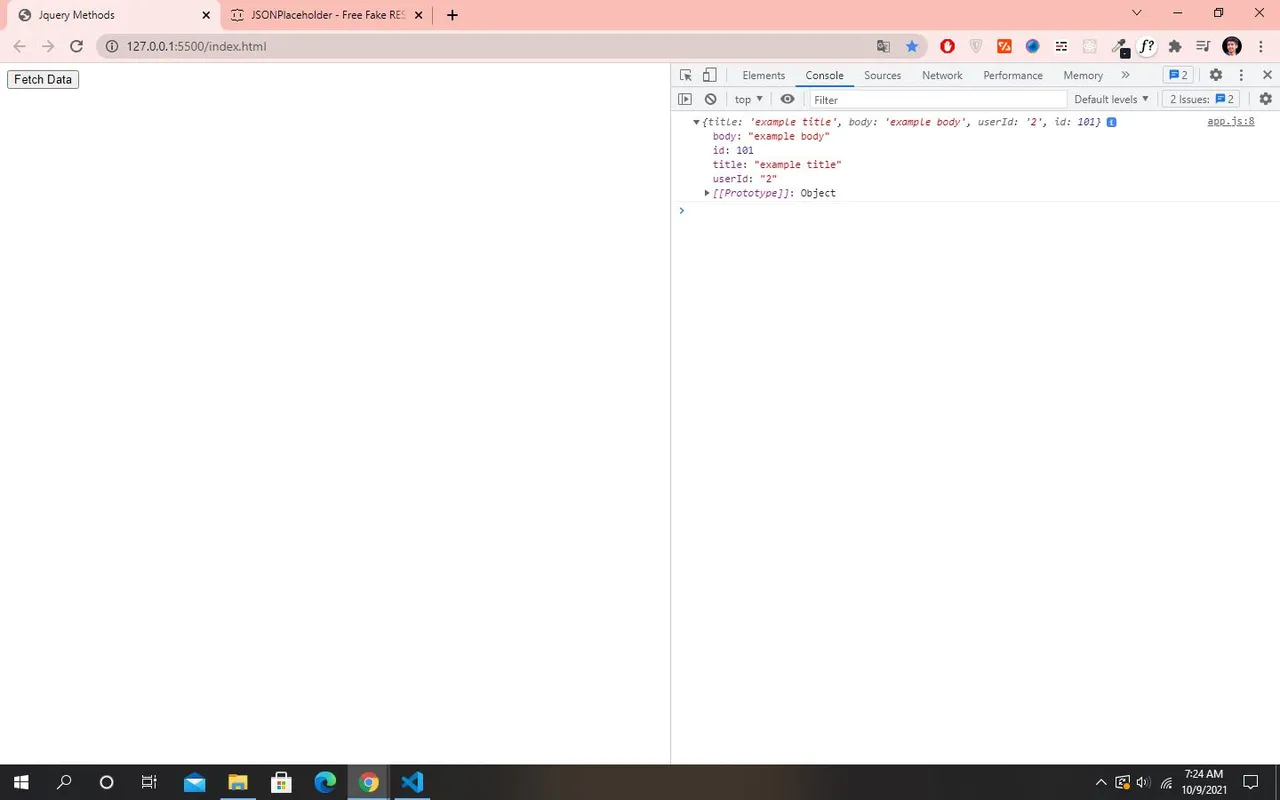The width and height of the screenshot is (1280, 800).
Task: Open DevTools settings gear in the tab bar
Action: point(1216,75)
